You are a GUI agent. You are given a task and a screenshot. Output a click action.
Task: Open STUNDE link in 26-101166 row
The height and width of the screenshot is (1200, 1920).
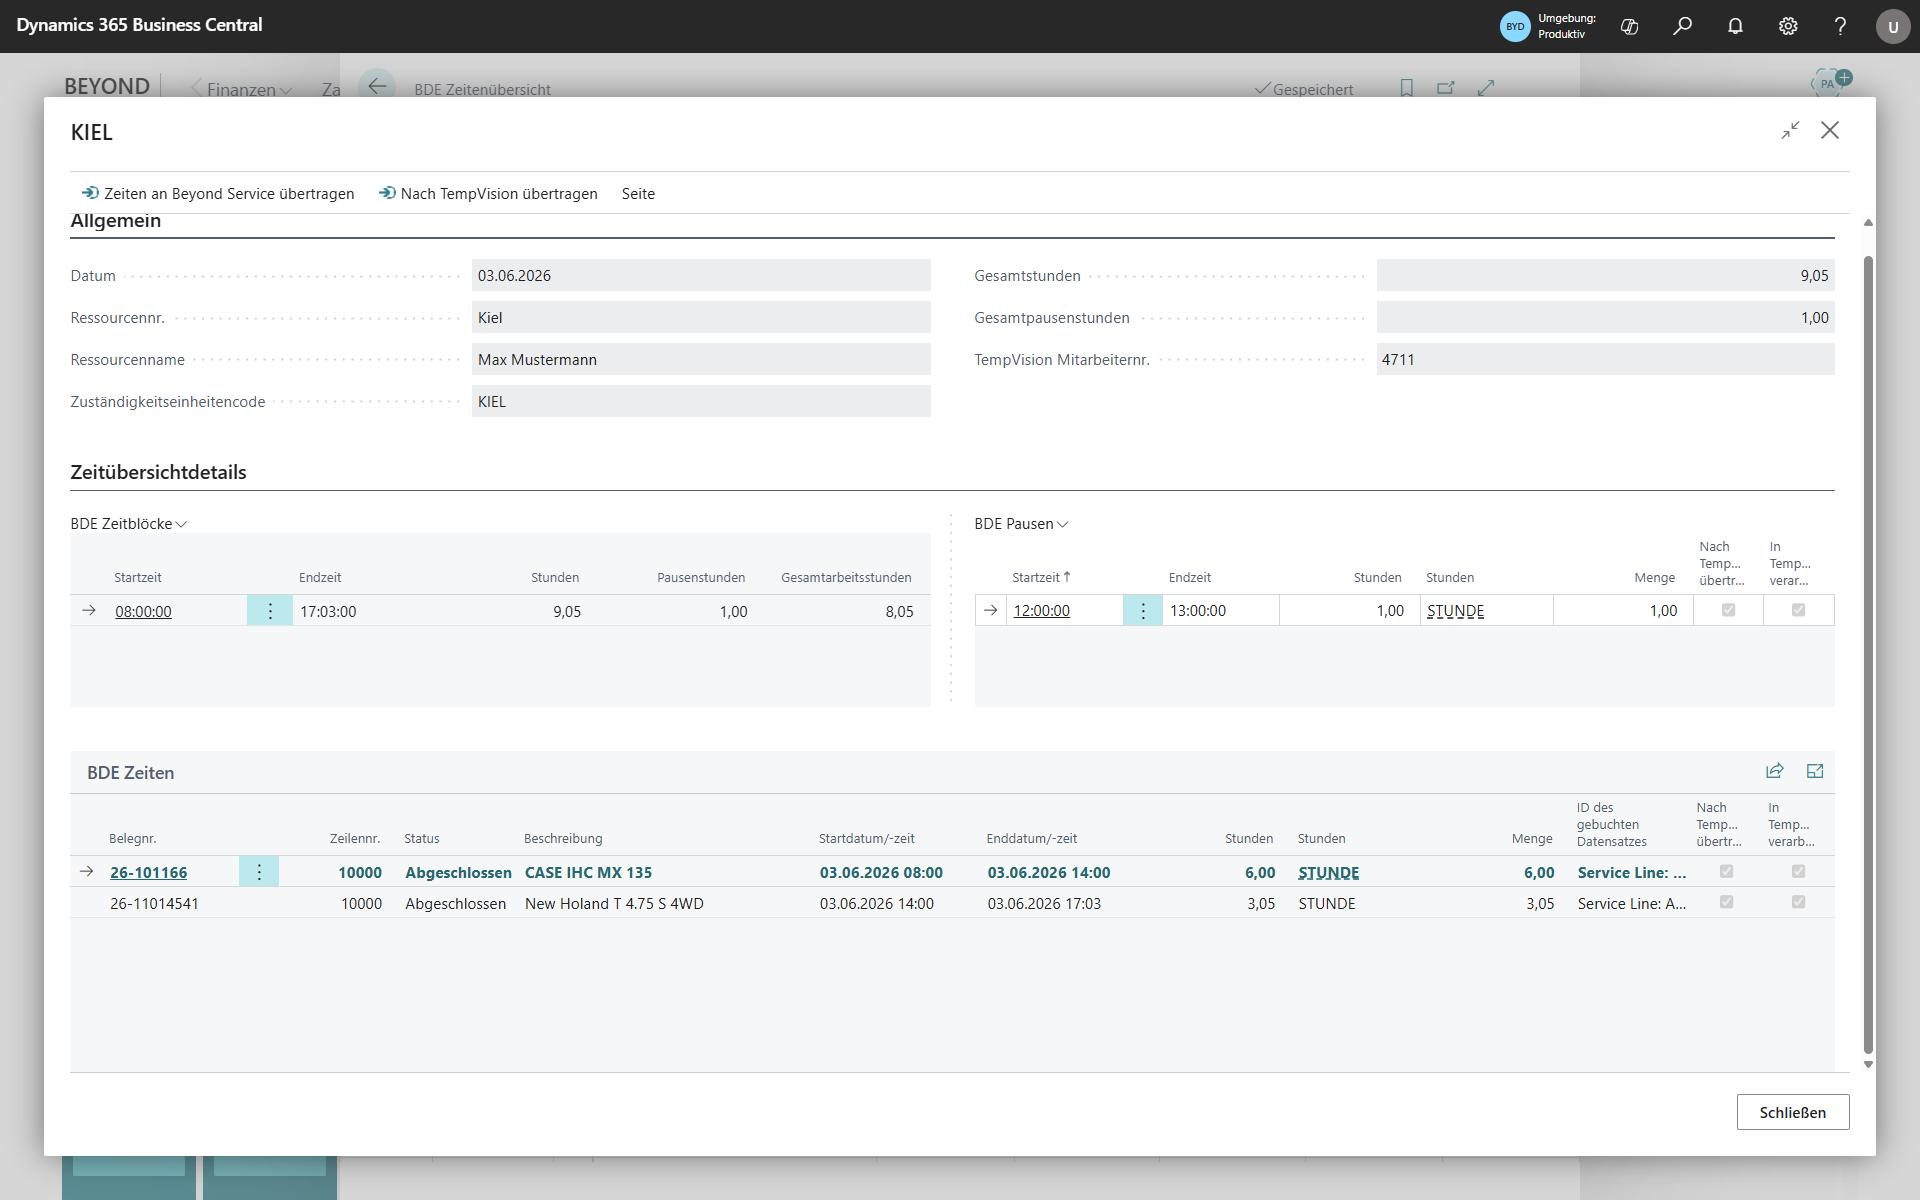[x=1328, y=872]
